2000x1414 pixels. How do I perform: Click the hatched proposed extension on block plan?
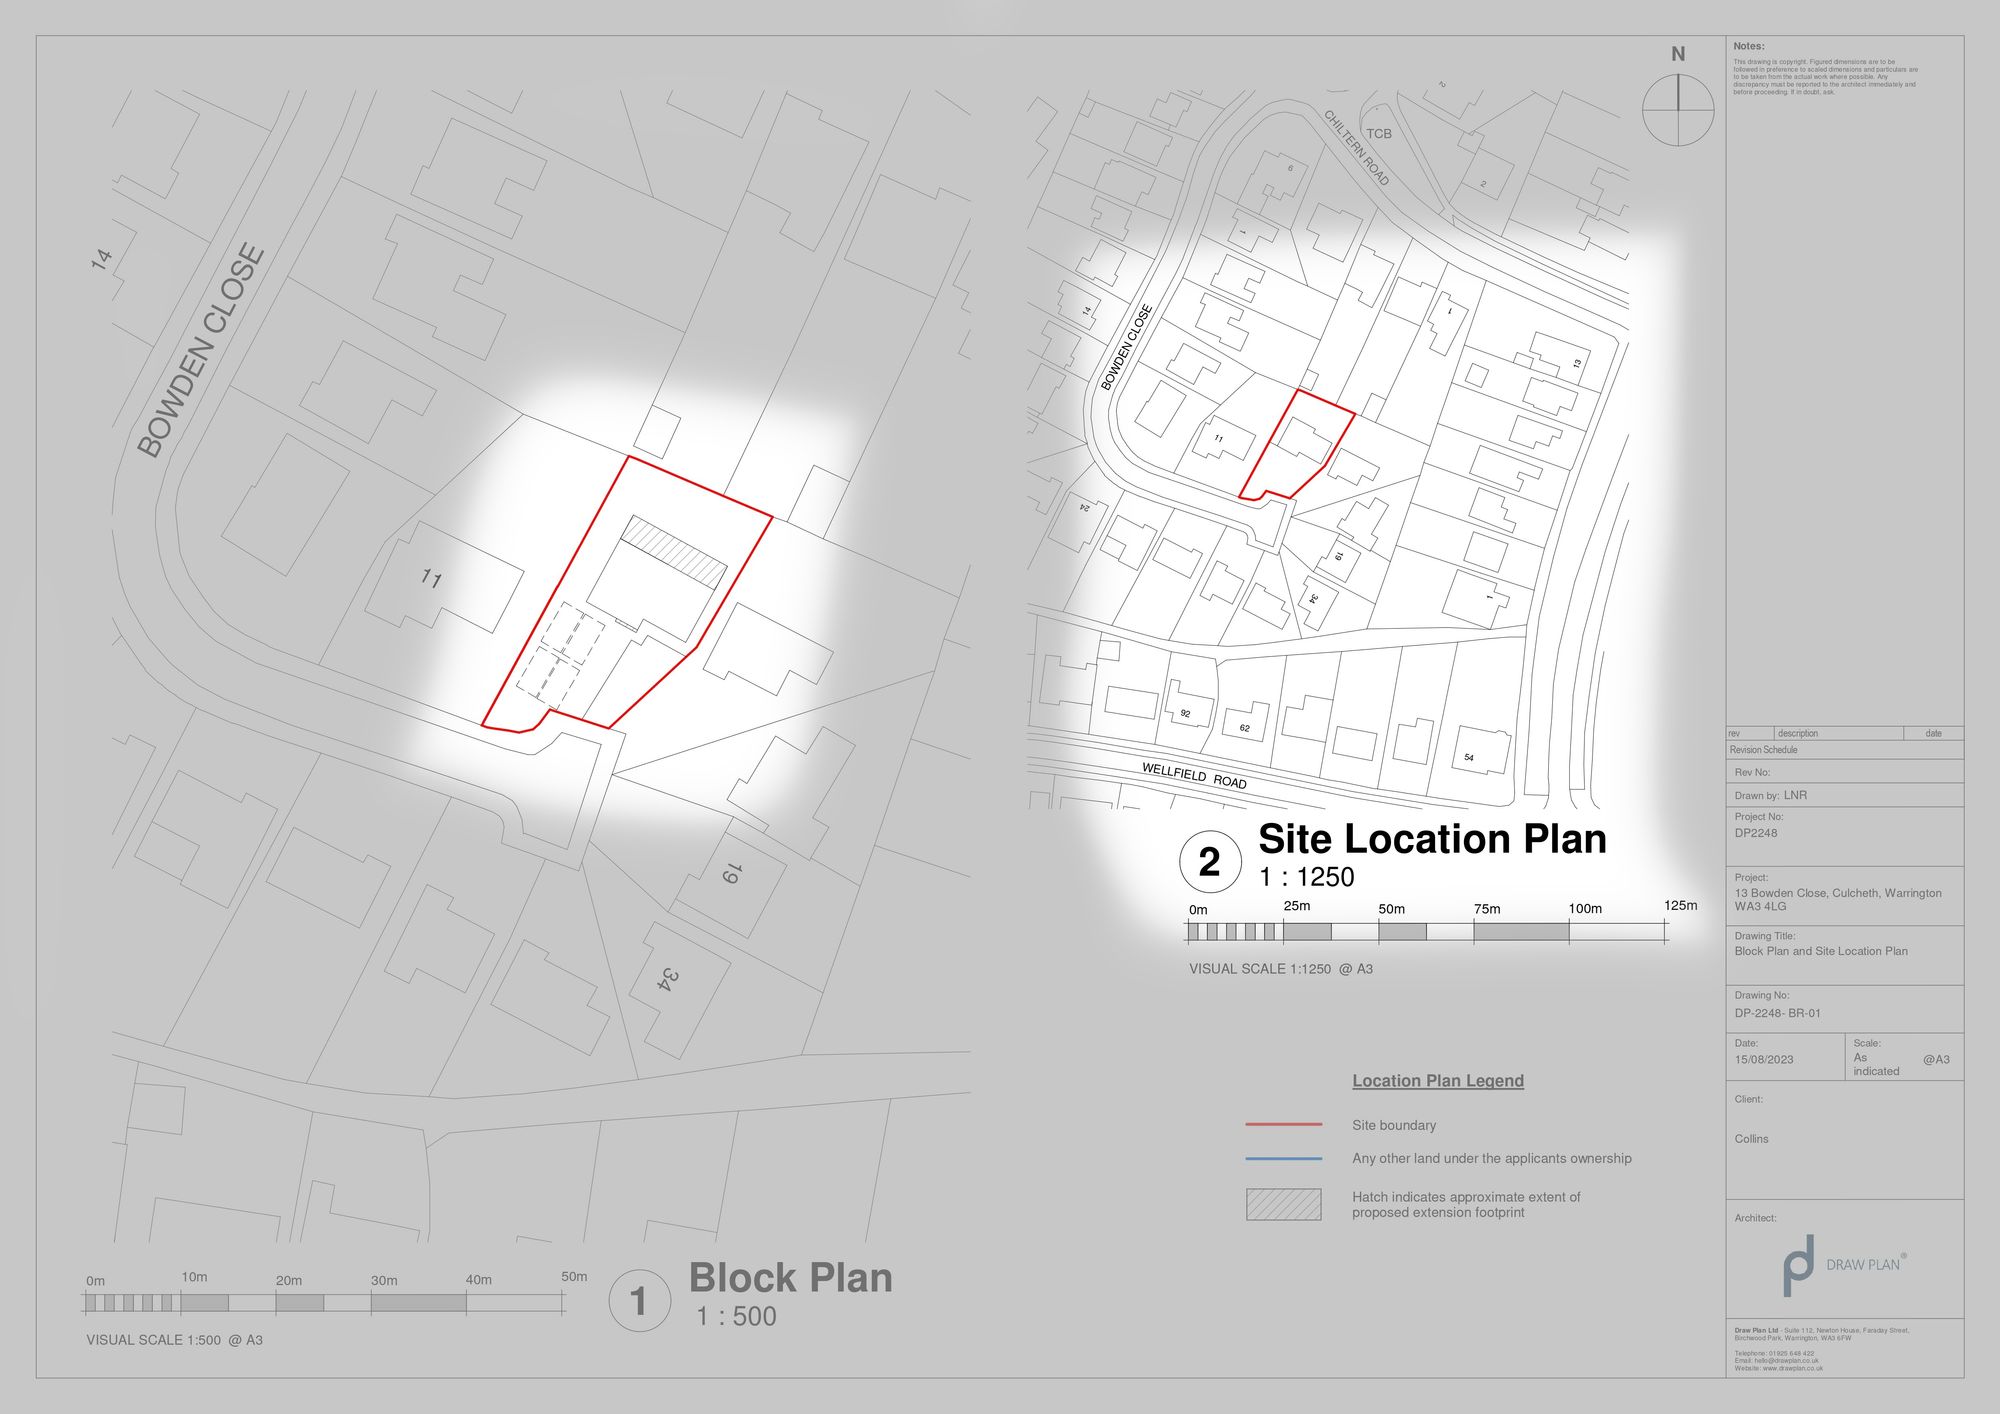tap(673, 552)
